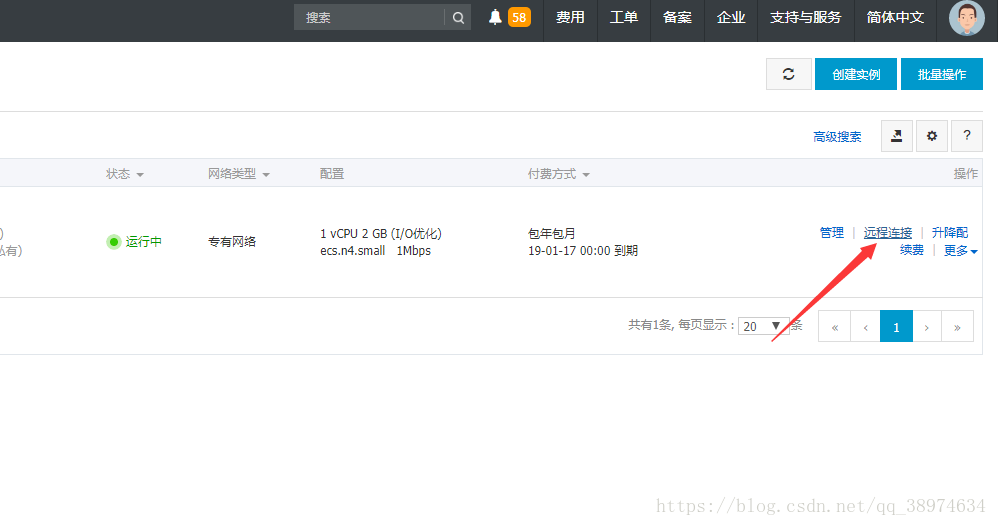
Task: Click 升降配 link
Action: [x=950, y=233]
